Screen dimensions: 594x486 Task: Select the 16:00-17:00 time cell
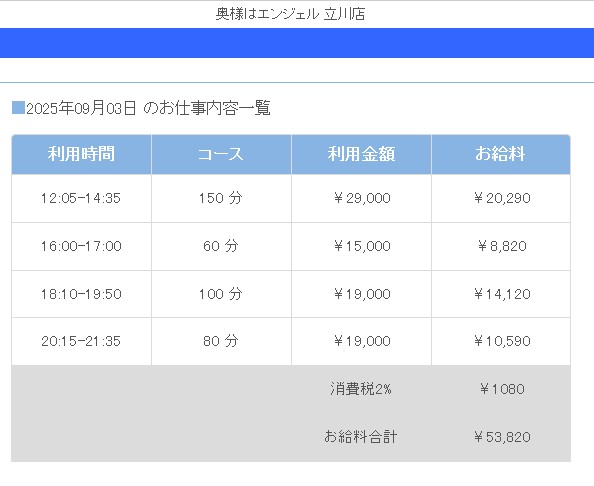81,246
